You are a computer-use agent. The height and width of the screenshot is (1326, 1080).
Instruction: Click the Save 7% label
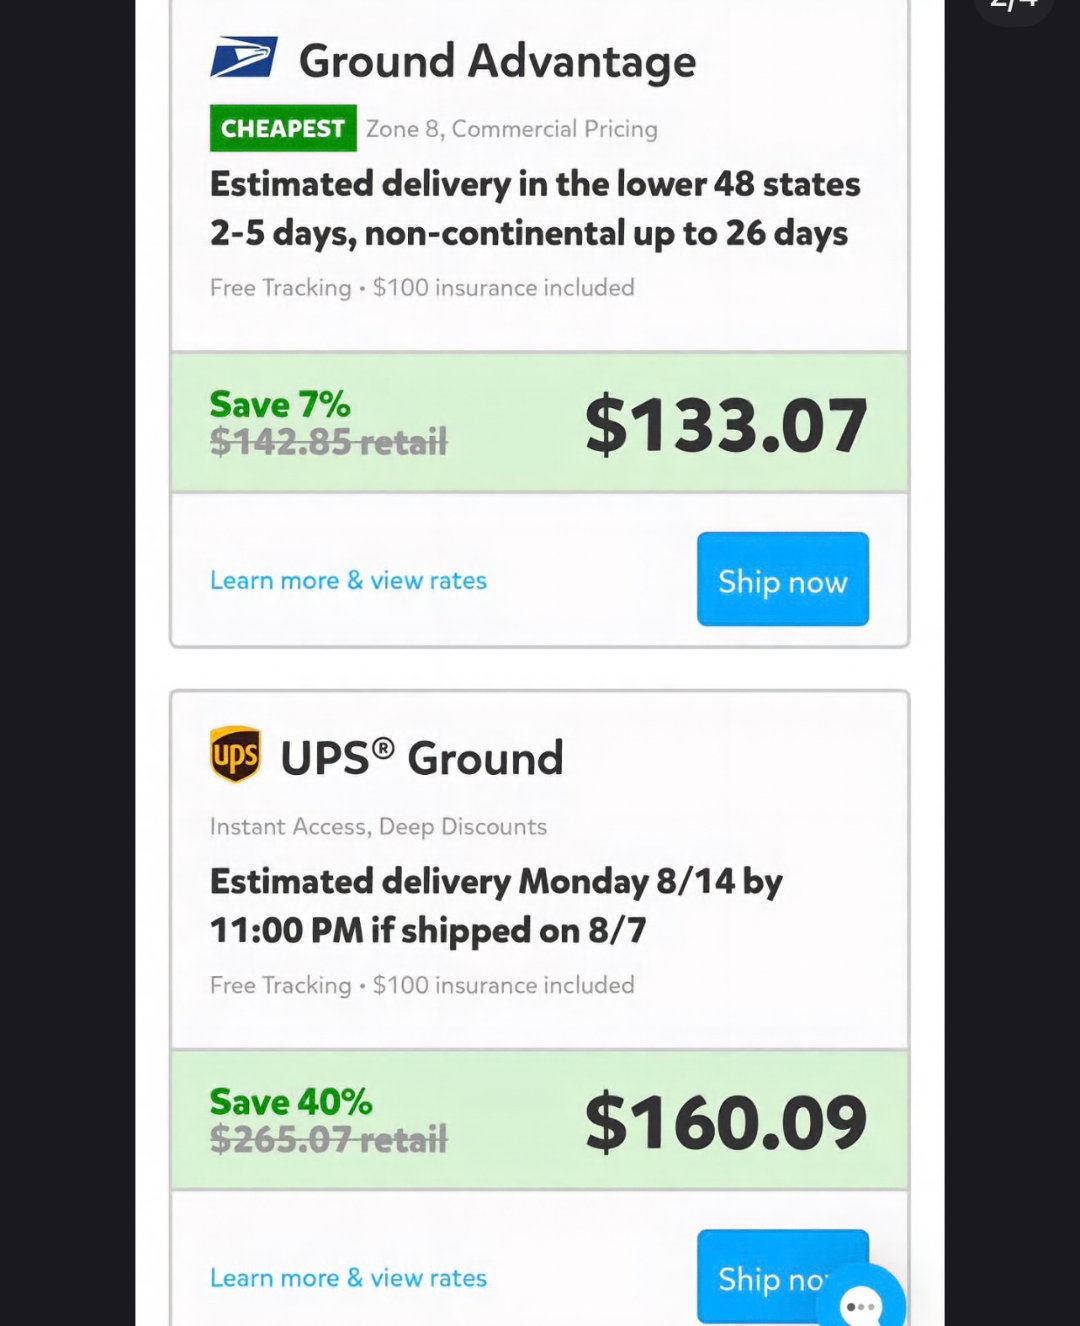(x=280, y=405)
